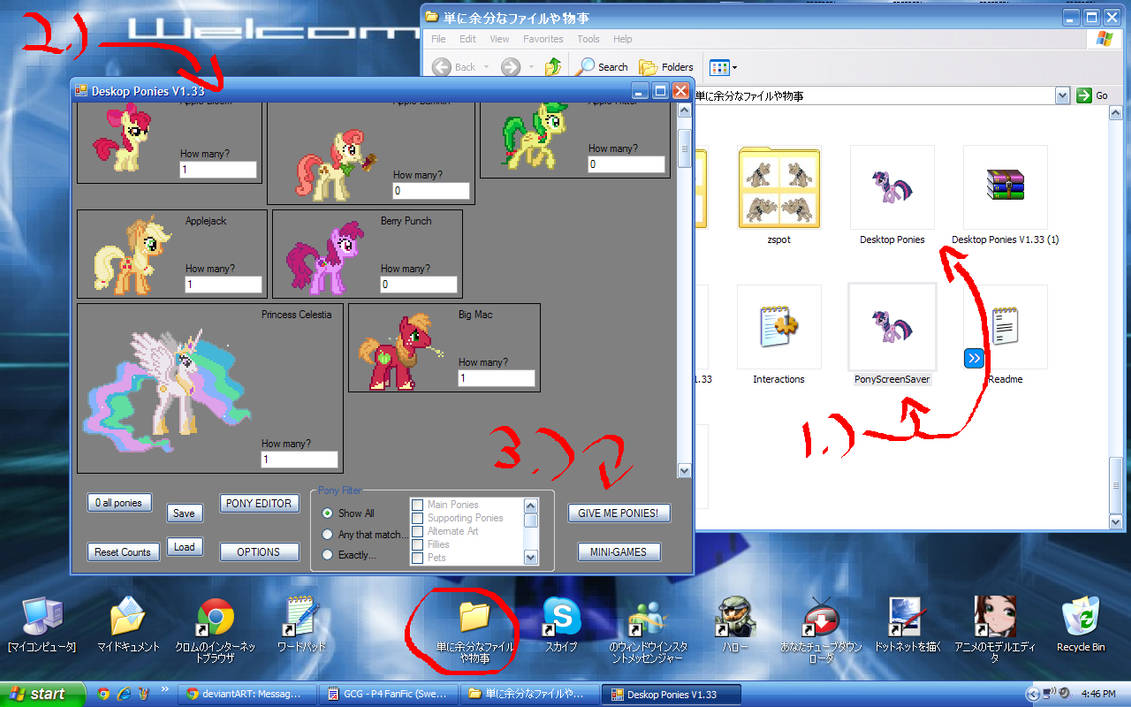Image resolution: width=1131 pixels, height=707 pixels.
Task: Click the Save button
Action: click(x=184, y=513)
